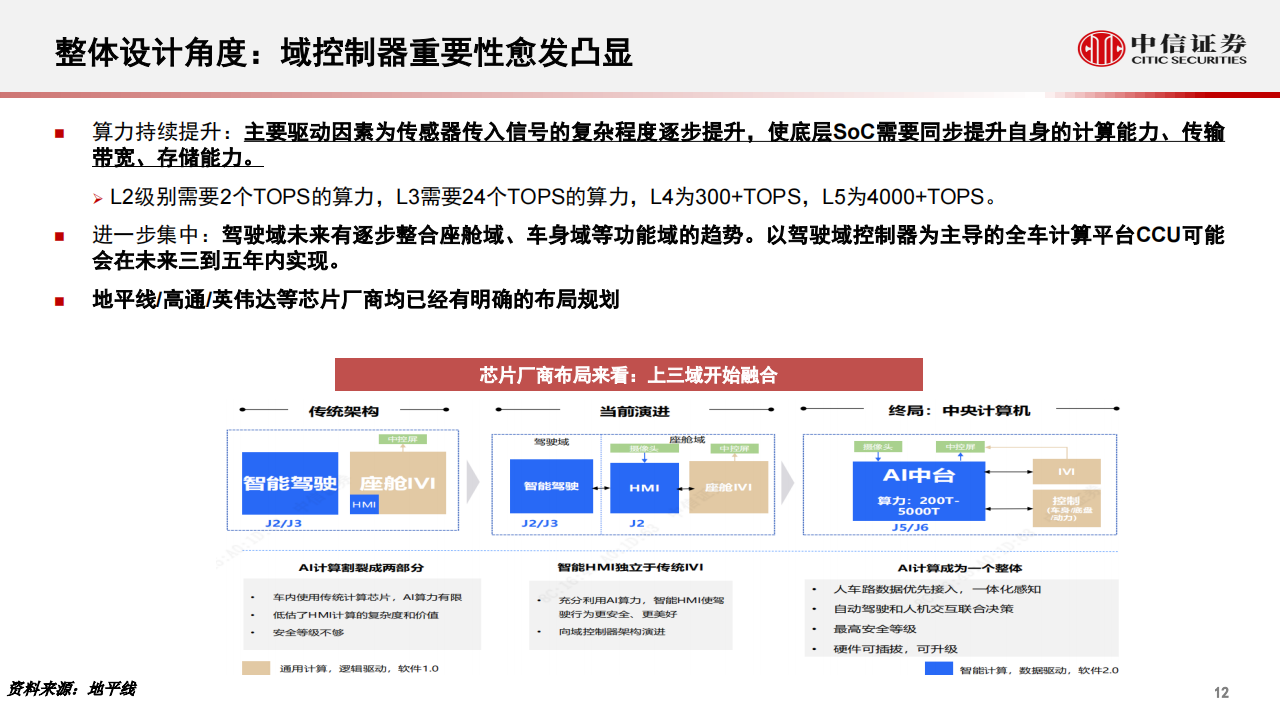Click the line 低估了HMI计算的复杂度和价值
Screen dimensions: 1280x720
(354, 614)
